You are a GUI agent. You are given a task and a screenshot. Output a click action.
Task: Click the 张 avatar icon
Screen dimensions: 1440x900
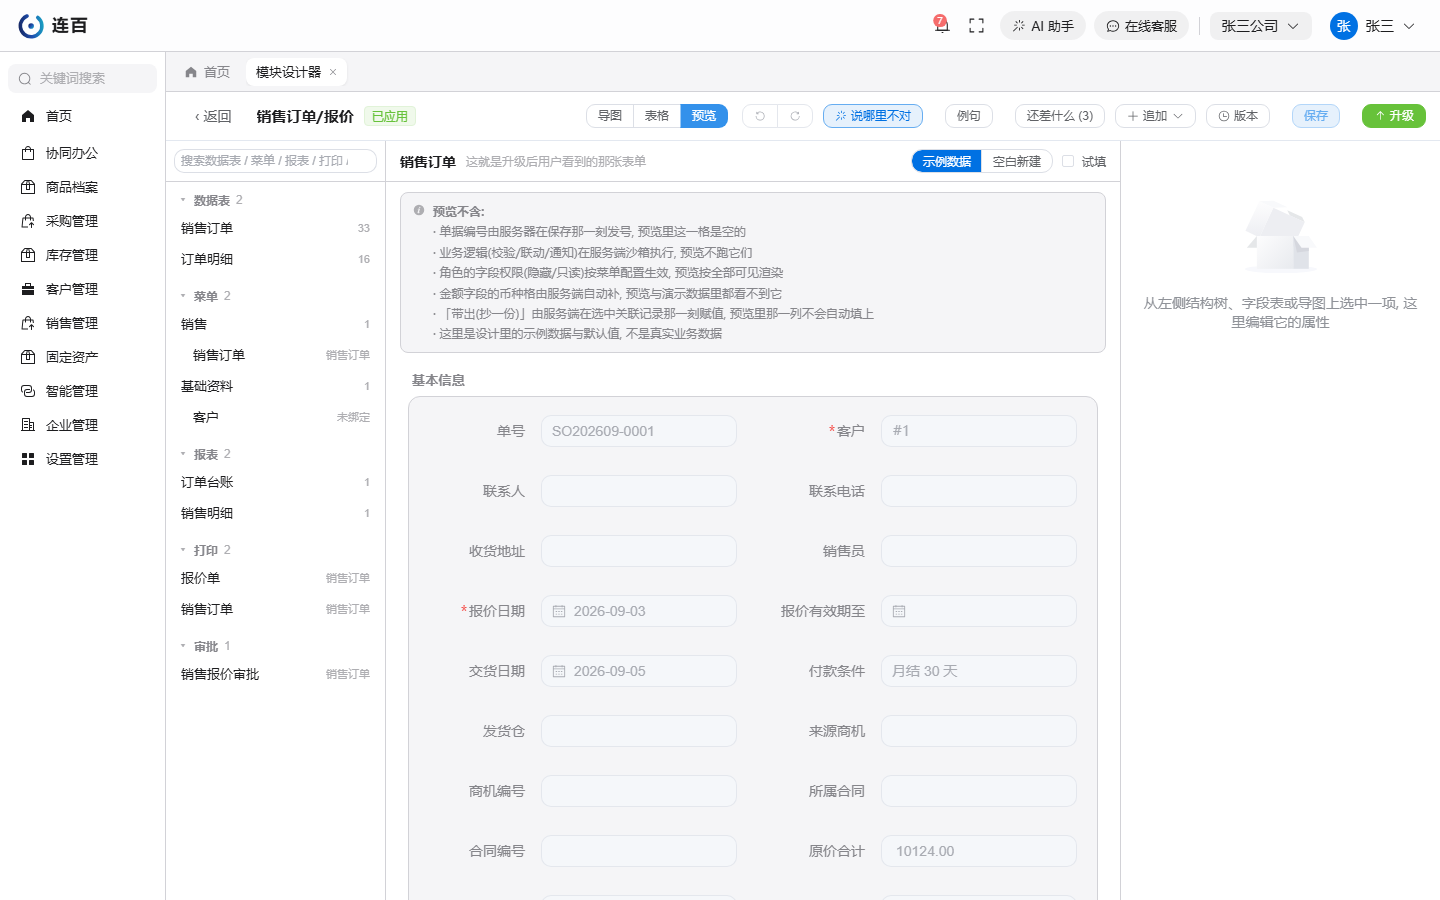pyautogui.click(x=1343, y=26)
